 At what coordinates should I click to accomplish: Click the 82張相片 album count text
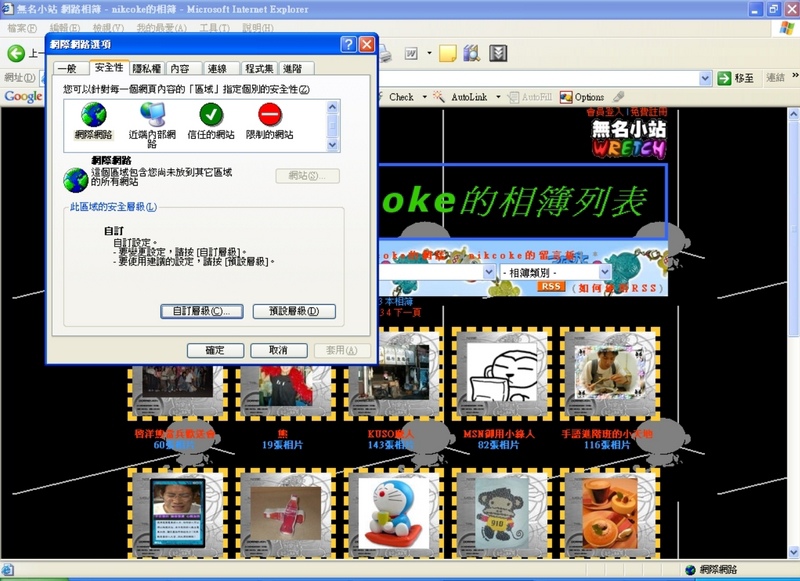(498, 445)
